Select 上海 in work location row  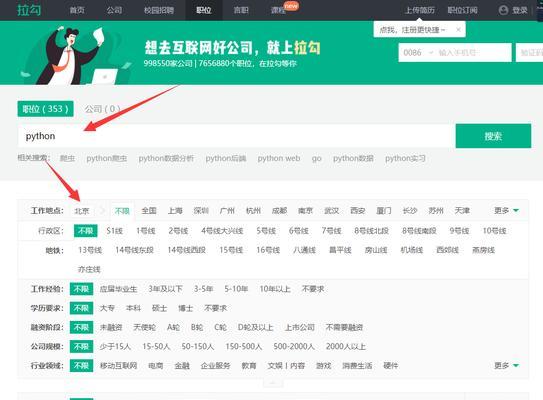[175, 211]
